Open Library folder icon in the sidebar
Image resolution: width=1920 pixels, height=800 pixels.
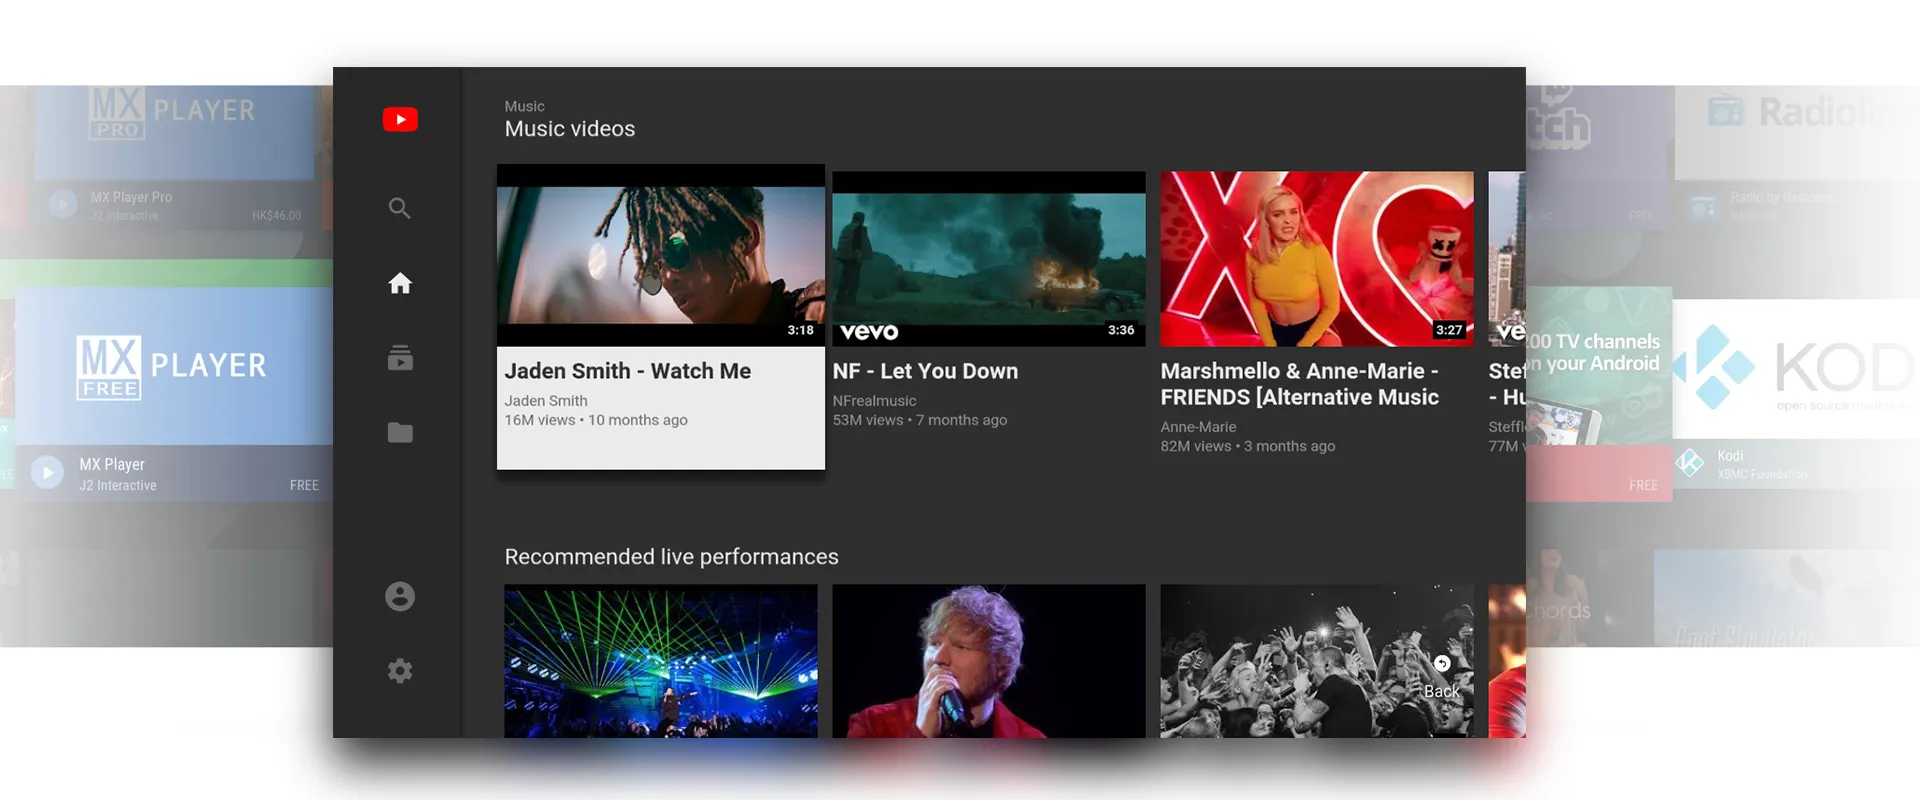pos(400,432)
